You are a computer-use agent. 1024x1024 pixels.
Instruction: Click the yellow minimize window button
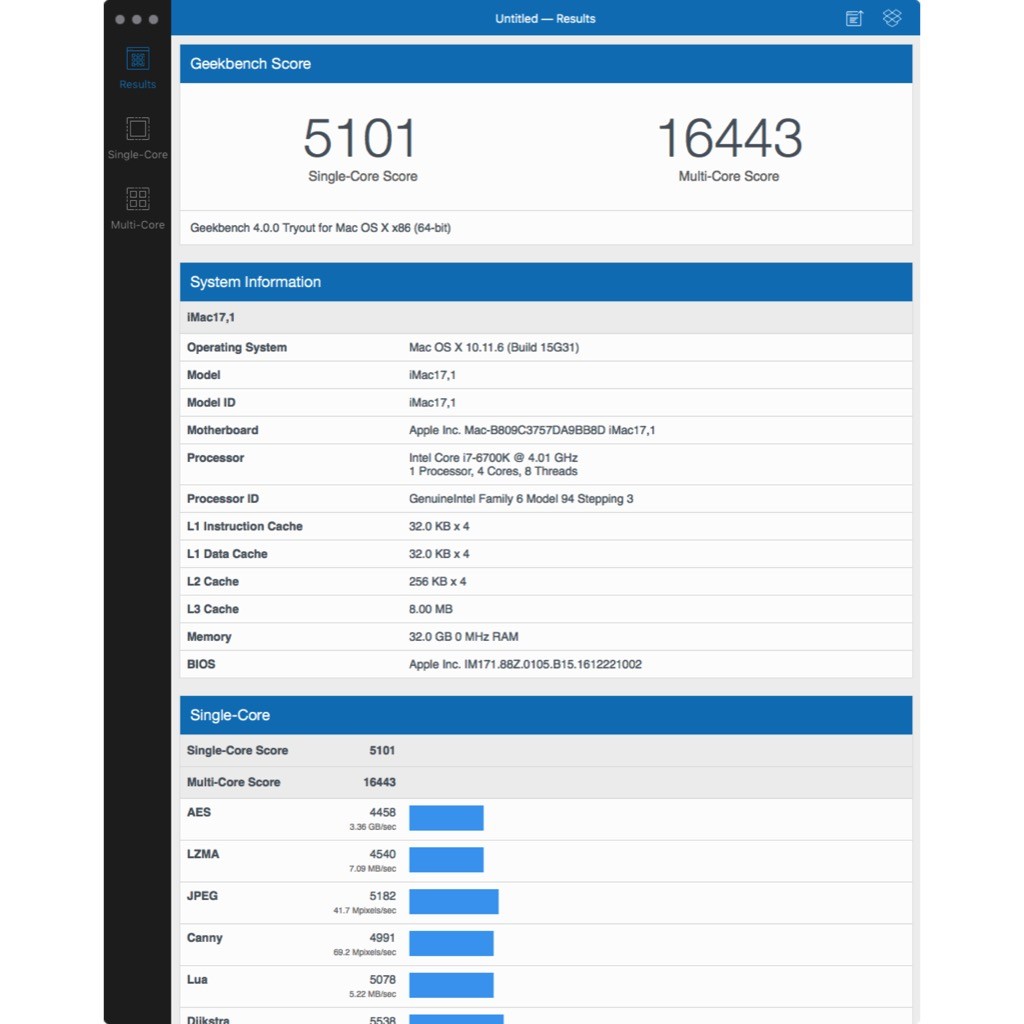pyautogui.click(x=136, y=20)
